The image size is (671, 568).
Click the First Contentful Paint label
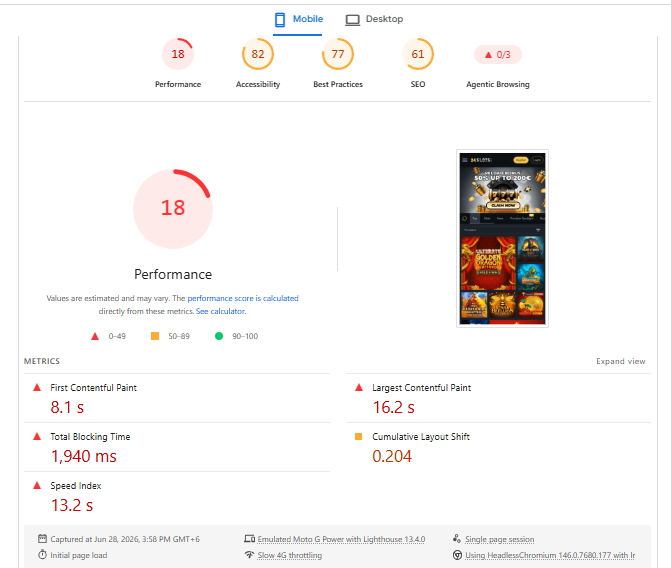tap(93, 388)
